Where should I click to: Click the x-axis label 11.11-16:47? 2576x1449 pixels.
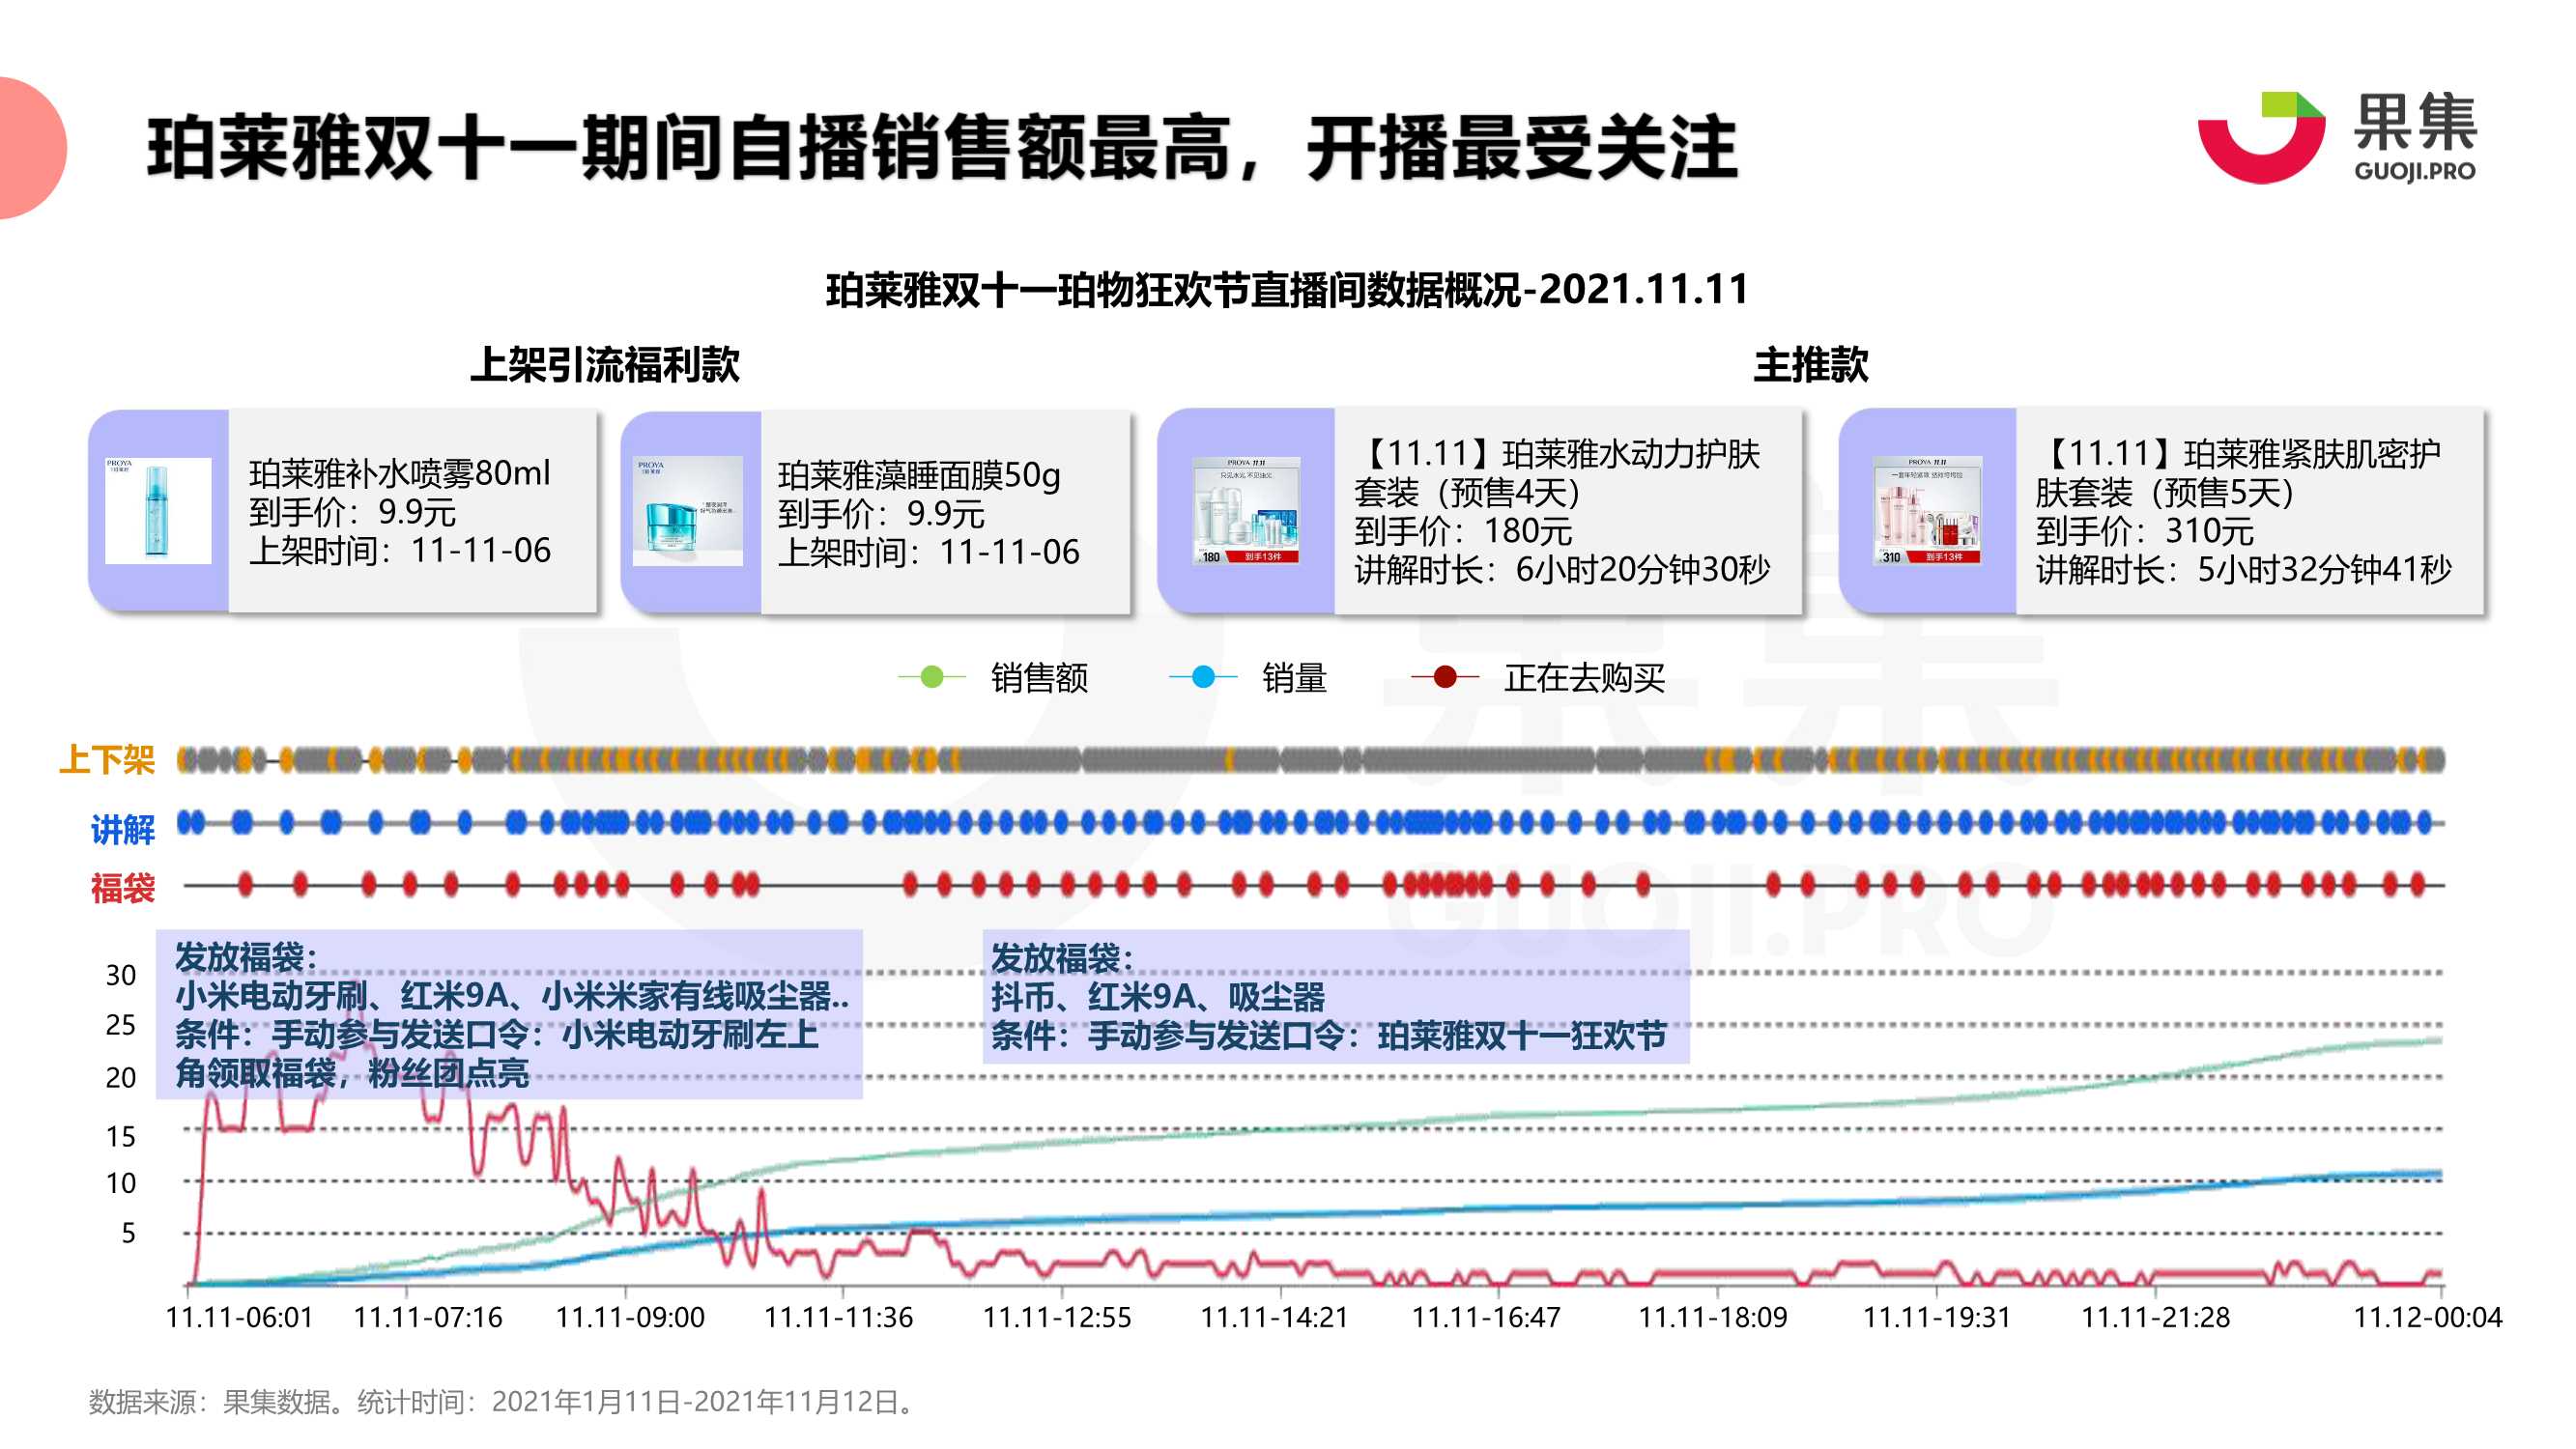[x=1486, y=1317]
